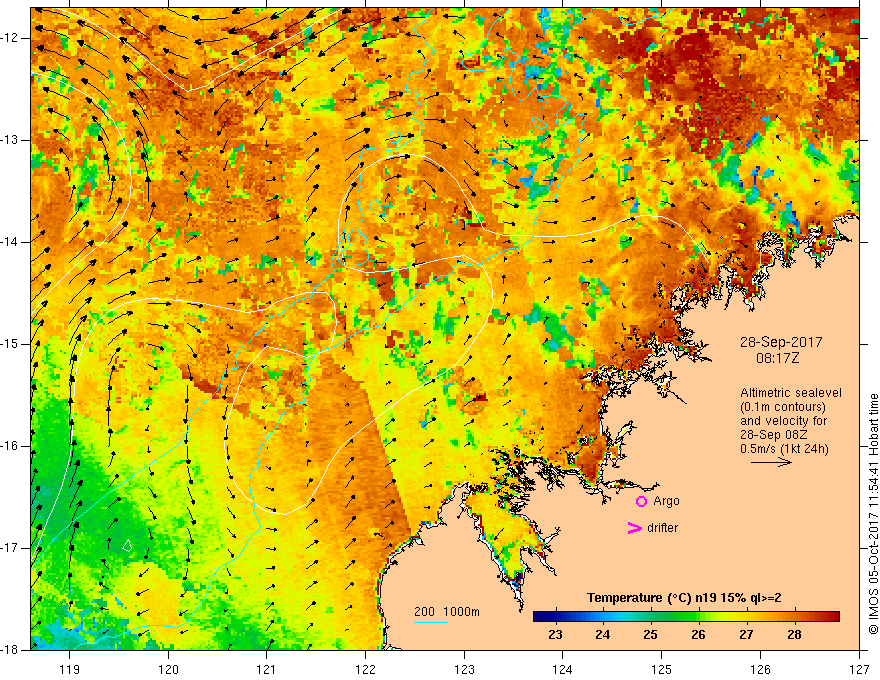Click the longitude axis label 122
The height and width of the screenshot is (680, 880).
365,669
